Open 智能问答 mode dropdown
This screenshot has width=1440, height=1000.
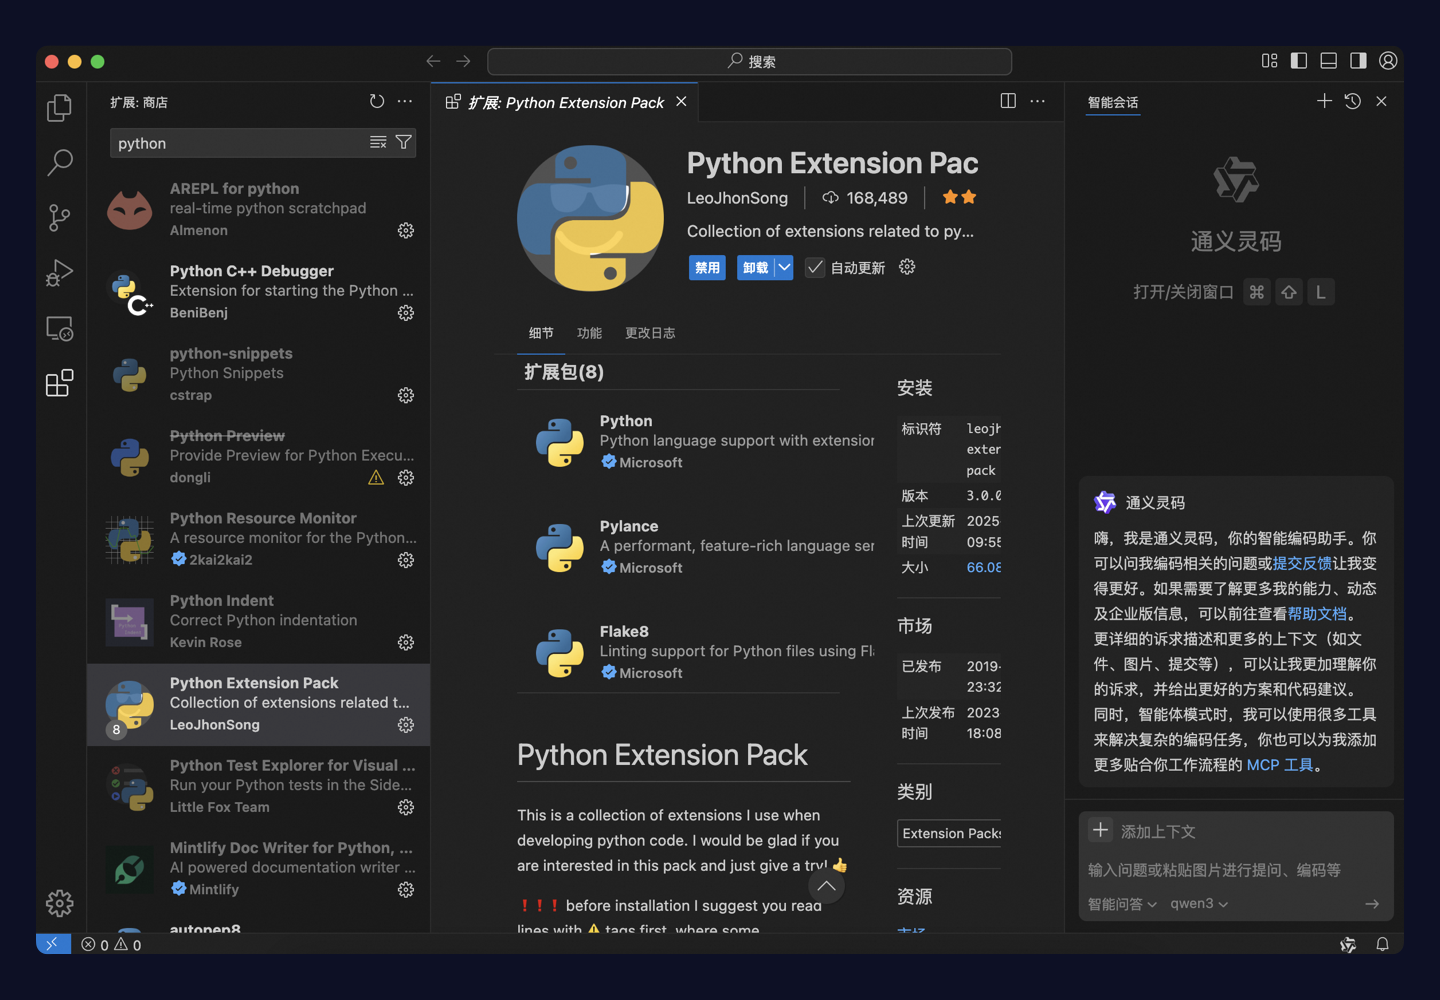(1122, 904)
